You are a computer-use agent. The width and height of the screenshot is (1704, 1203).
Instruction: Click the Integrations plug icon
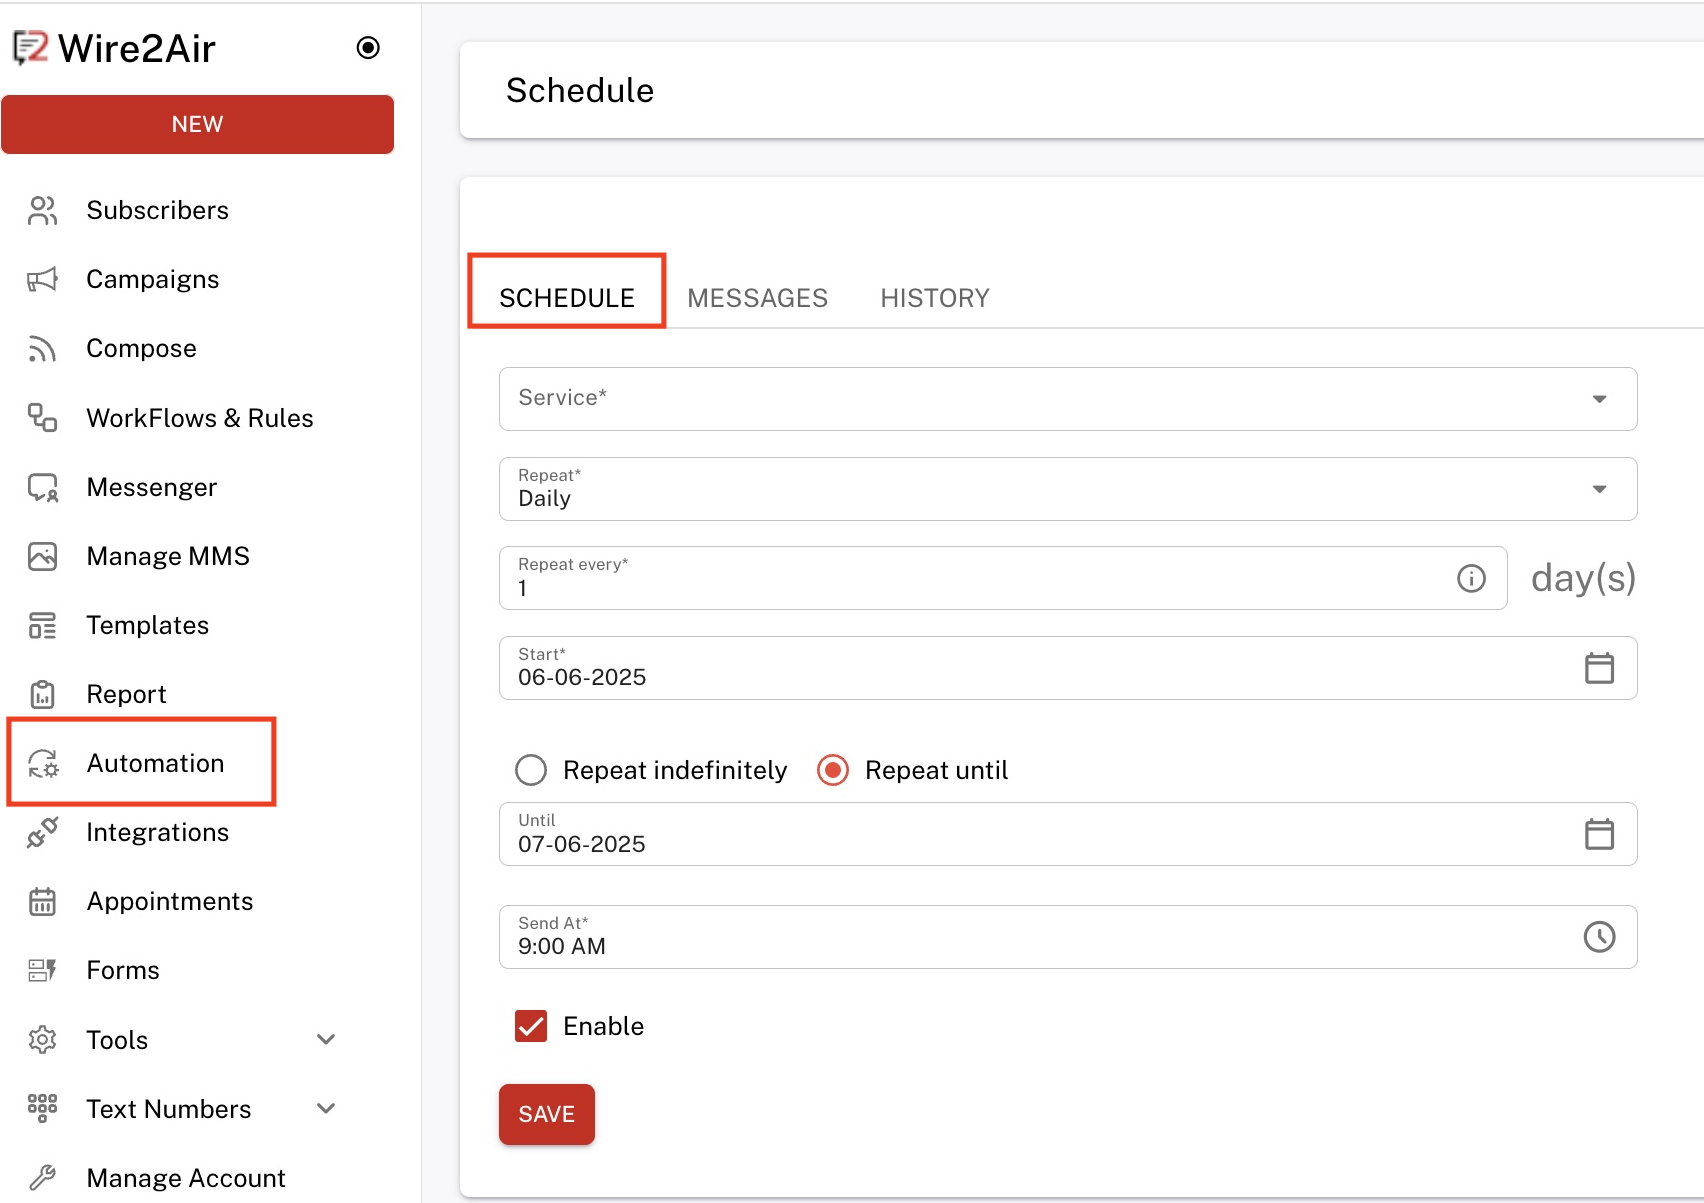42,832
